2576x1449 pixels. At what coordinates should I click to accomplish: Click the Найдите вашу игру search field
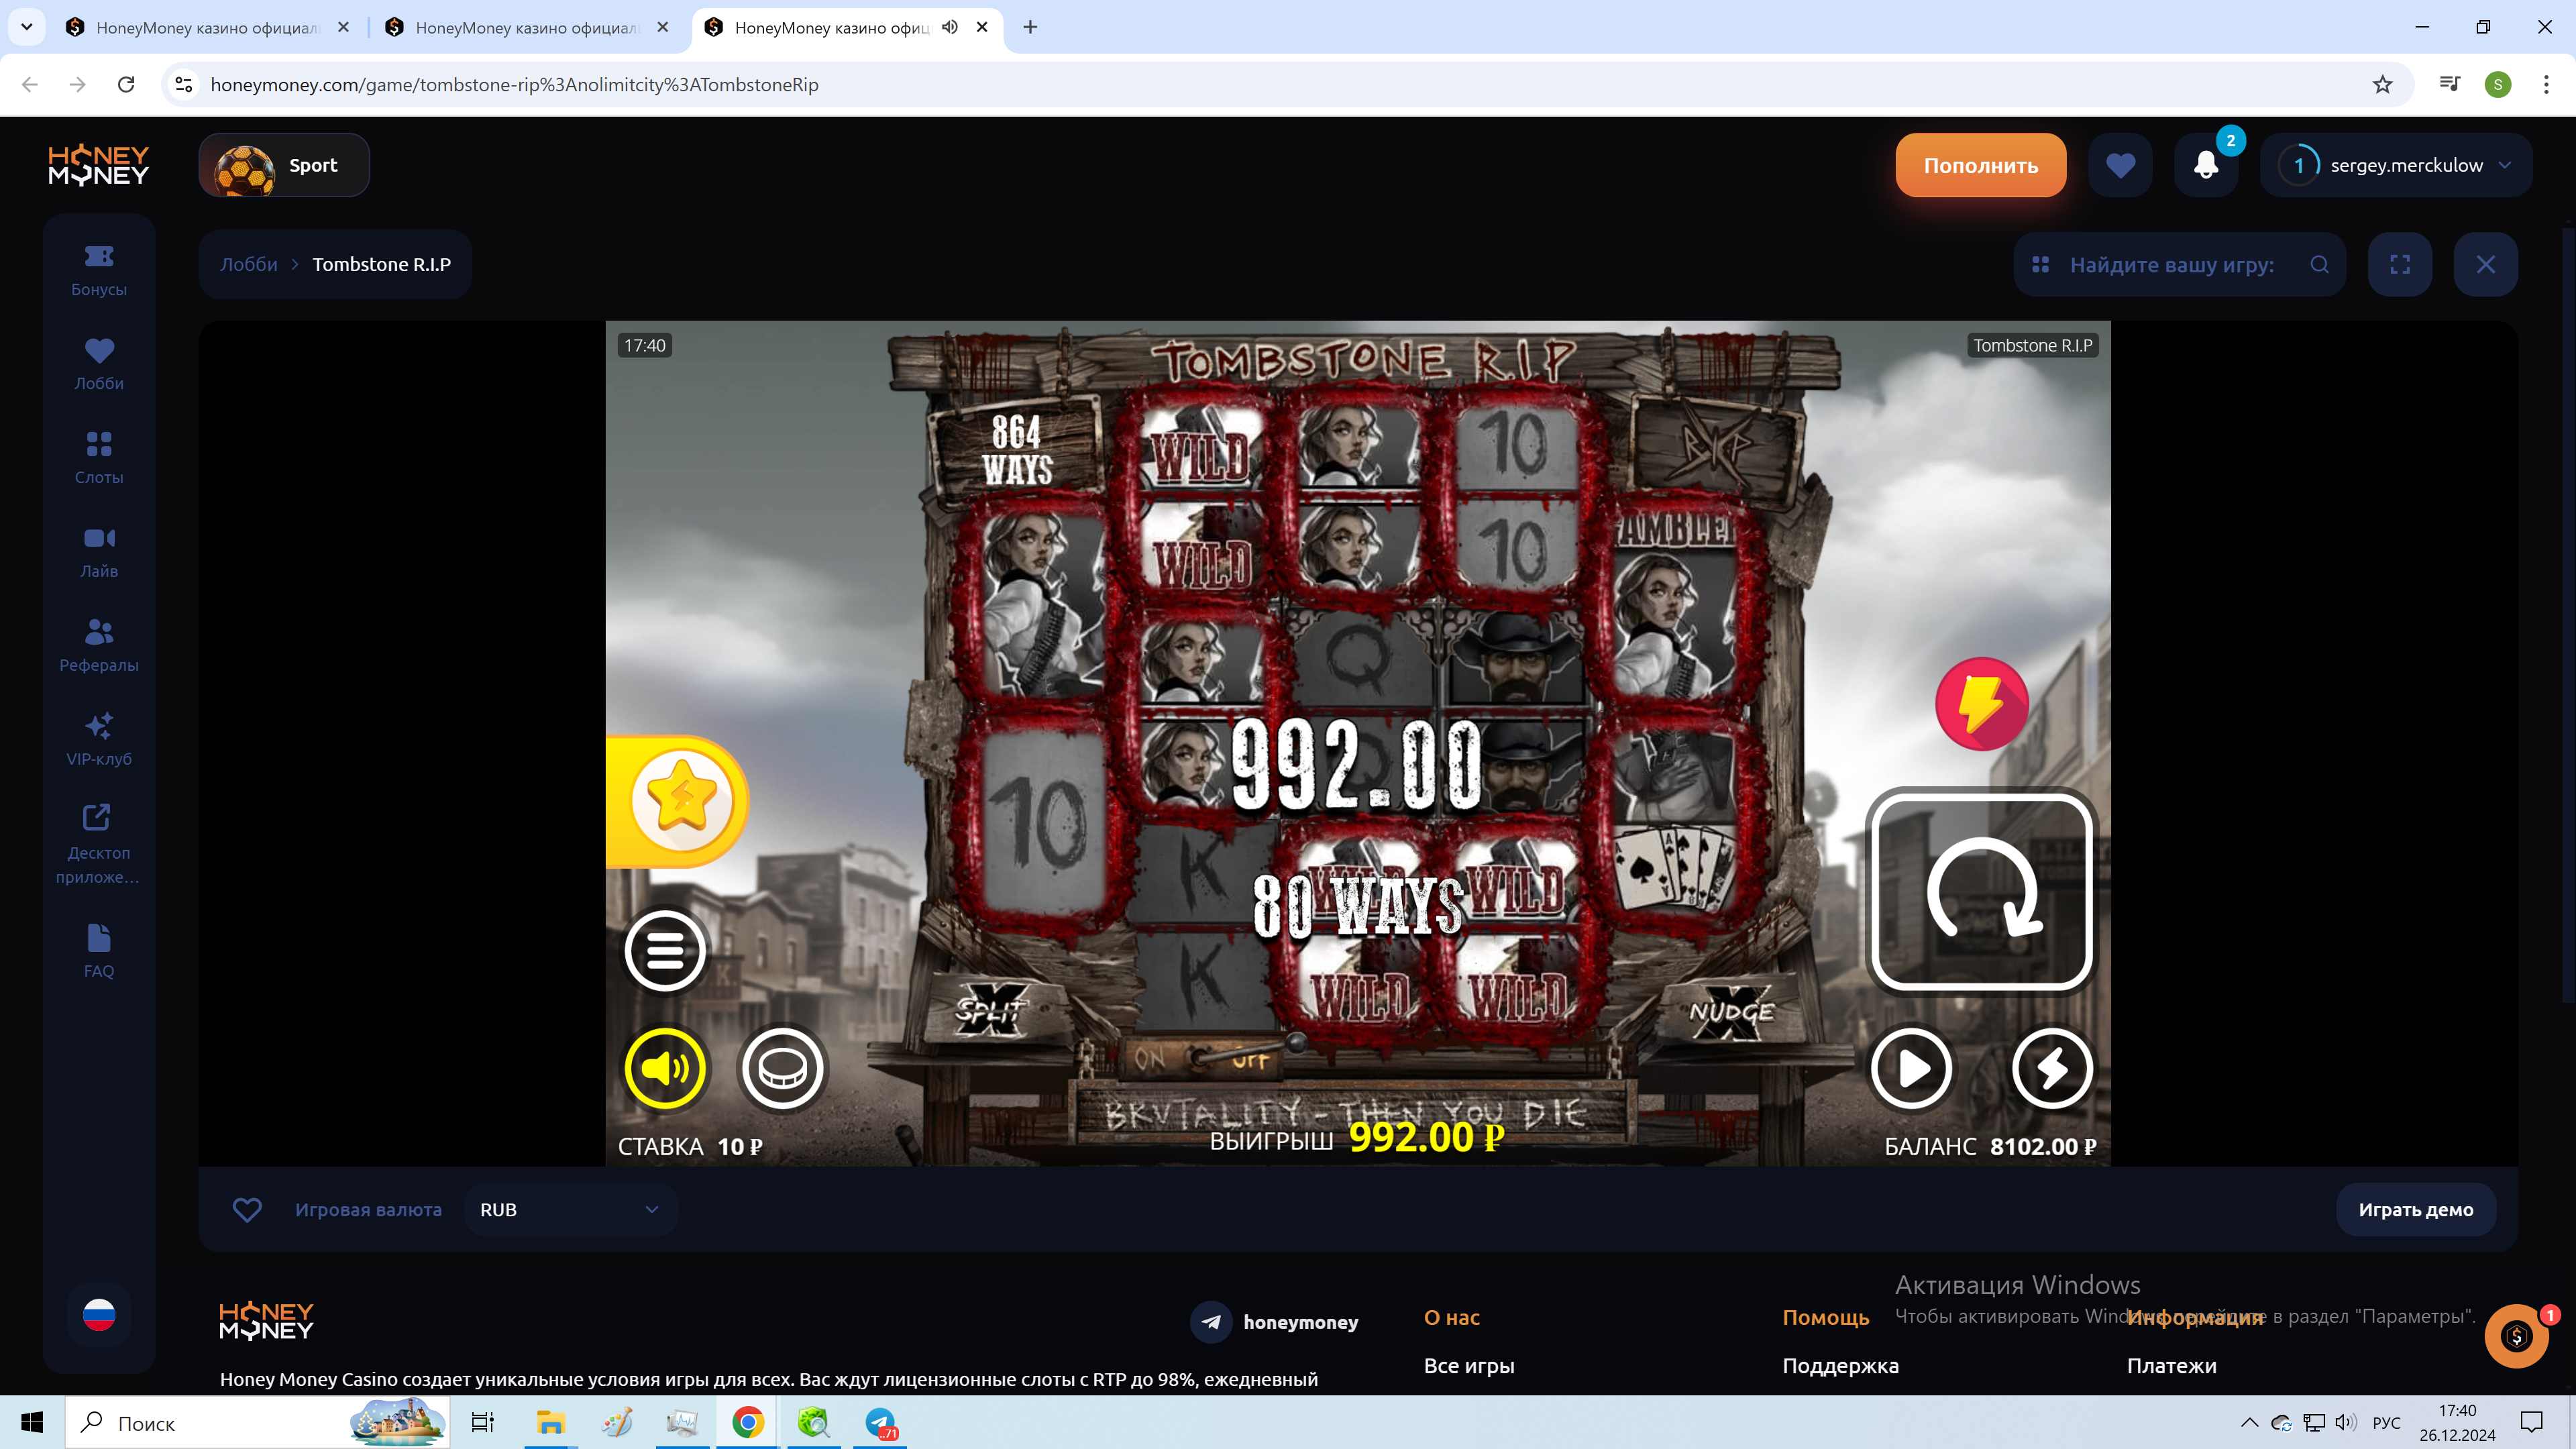tap(2171, 265)
